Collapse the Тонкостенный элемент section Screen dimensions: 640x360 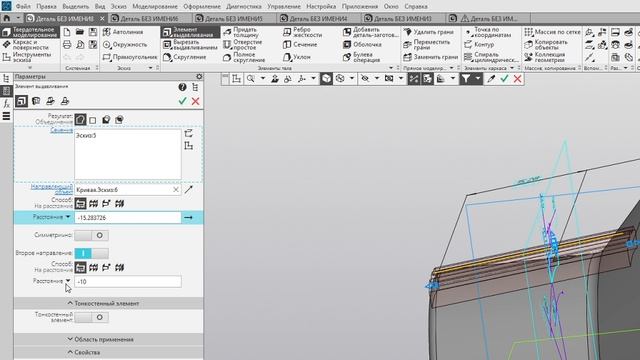pyautogui.click(x=108, y=303)
